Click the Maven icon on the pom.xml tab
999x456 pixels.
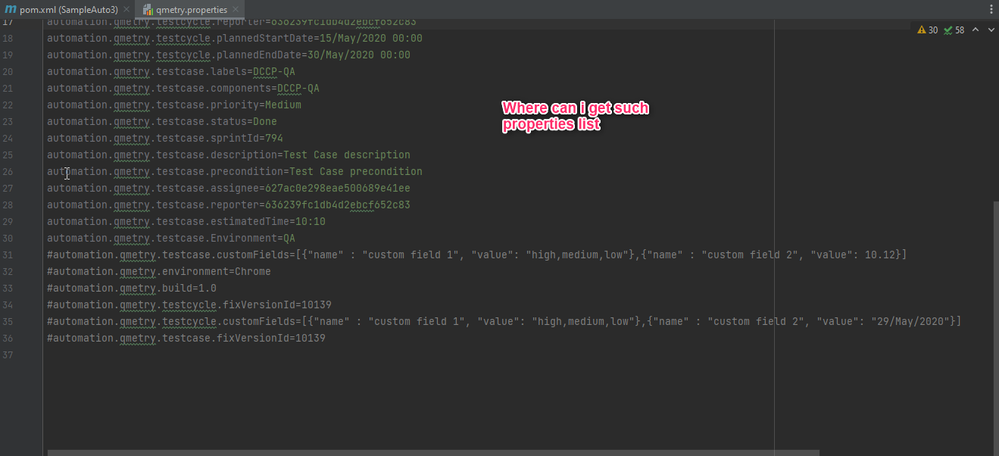11,10
